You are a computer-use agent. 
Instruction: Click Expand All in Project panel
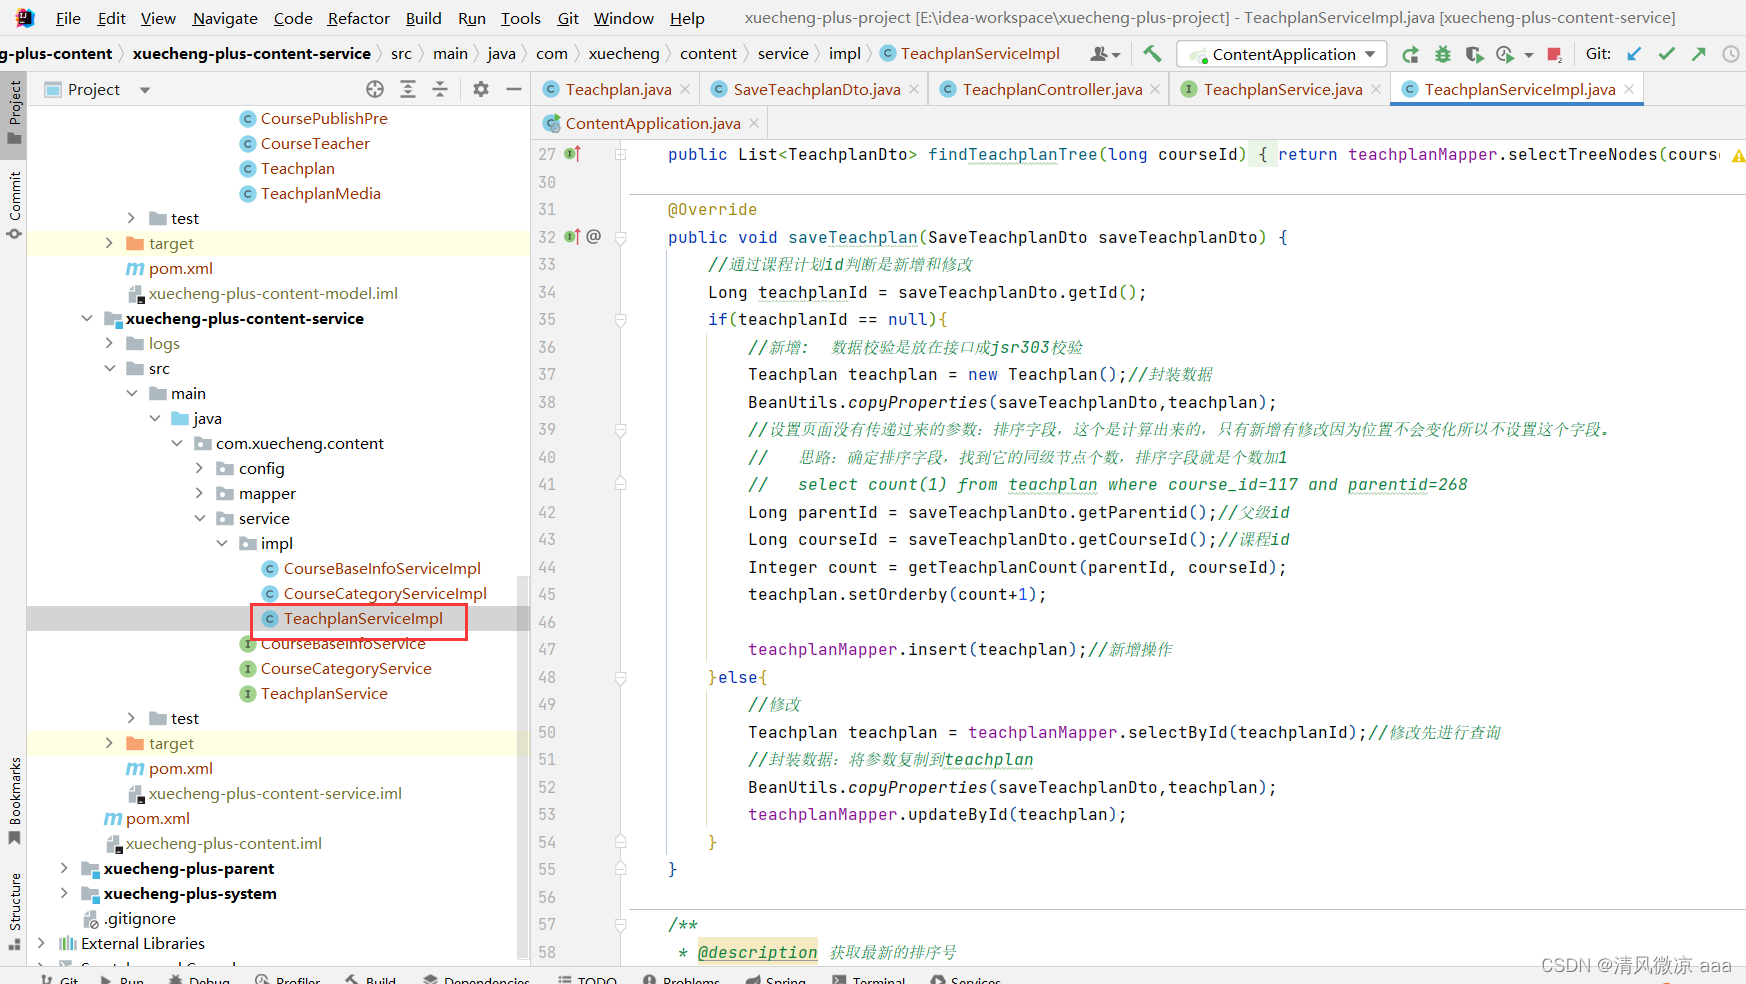click(x=408, y=89)
